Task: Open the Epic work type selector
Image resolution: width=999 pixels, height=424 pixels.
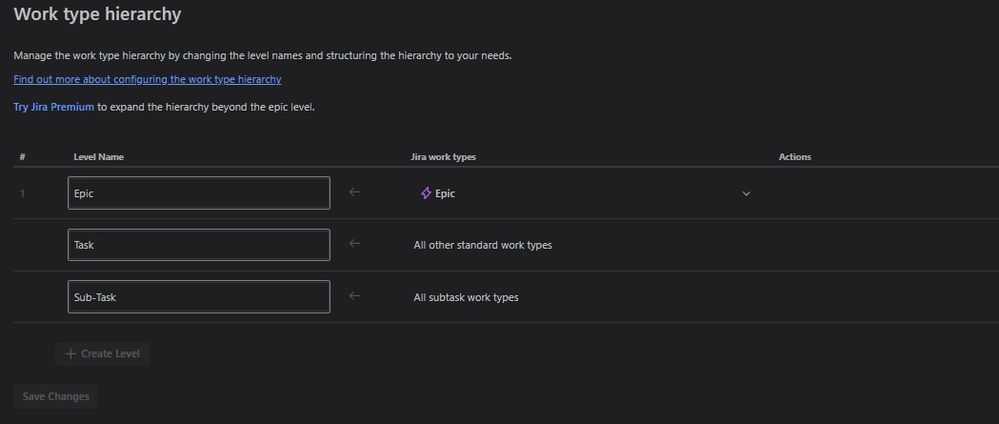Action: (x=585, y=193)
